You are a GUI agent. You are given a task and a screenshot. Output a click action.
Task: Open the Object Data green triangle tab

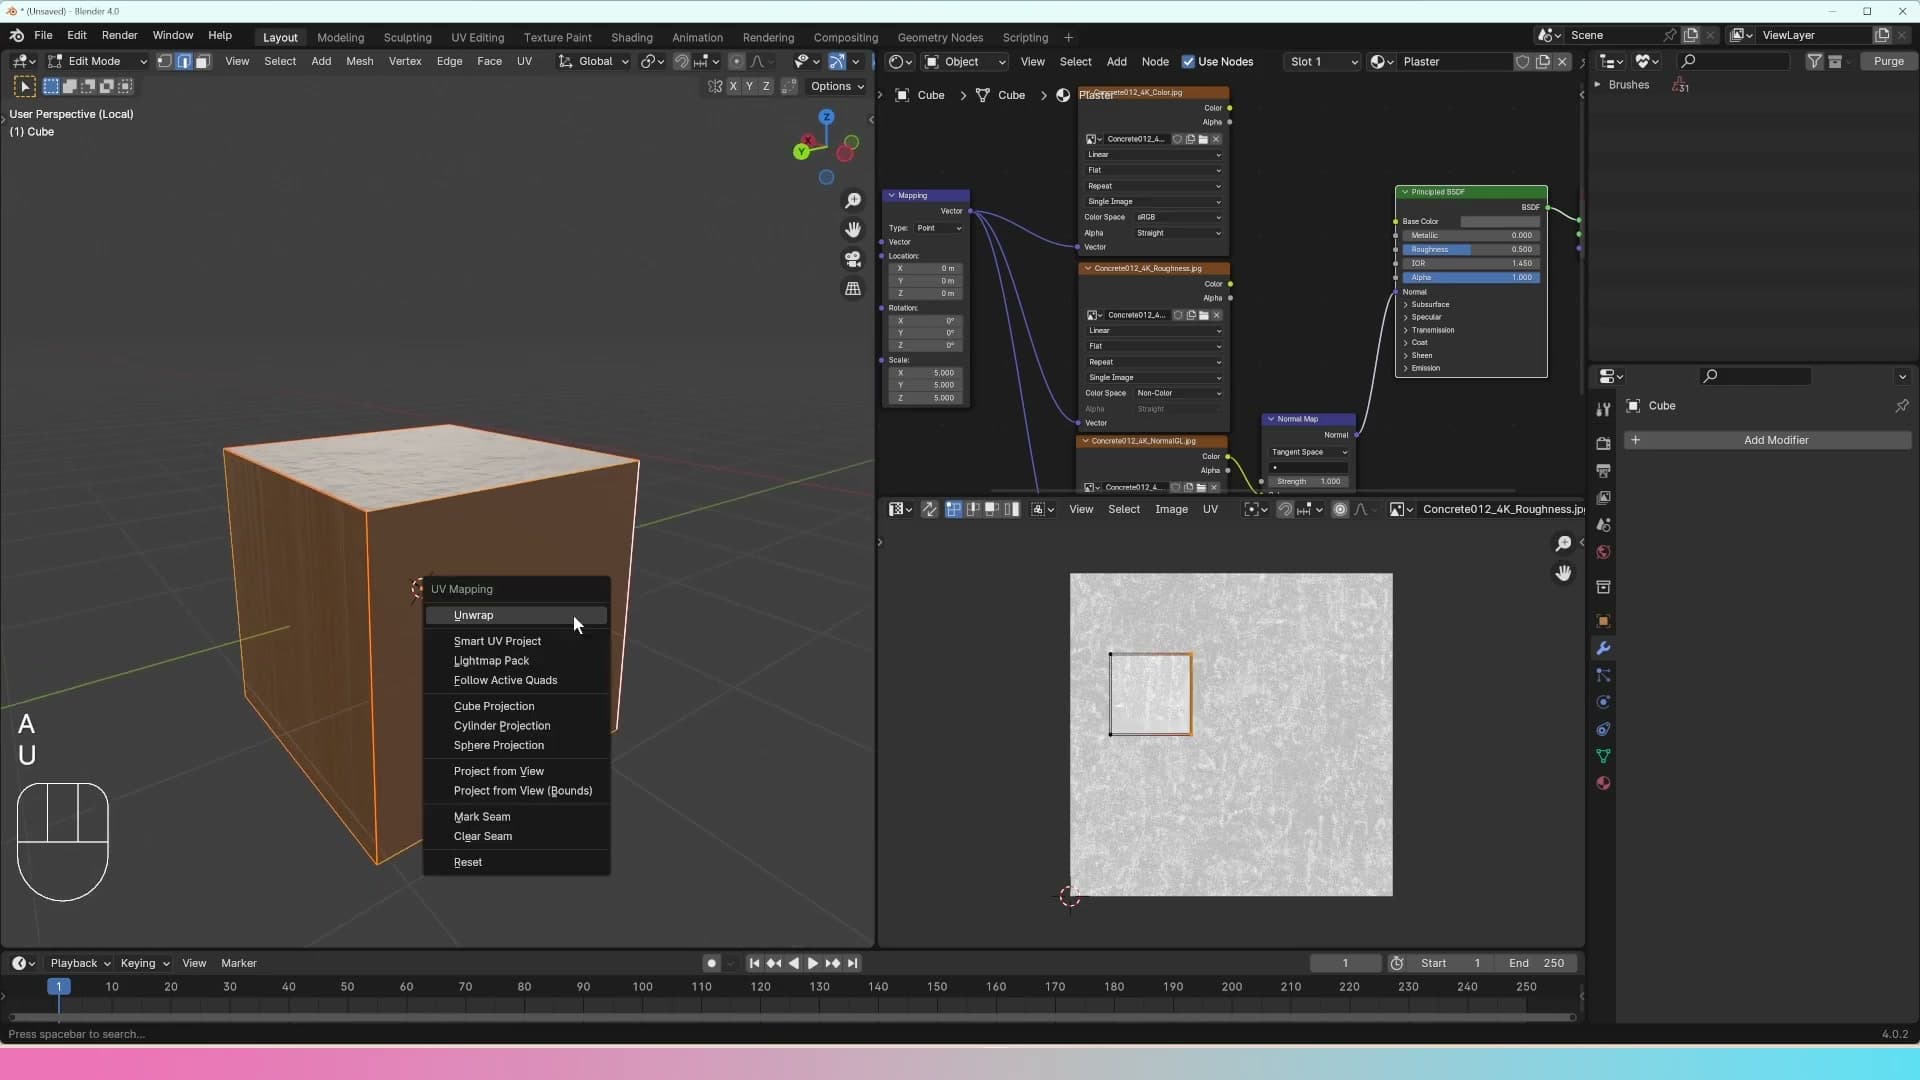coord(1603,756)
